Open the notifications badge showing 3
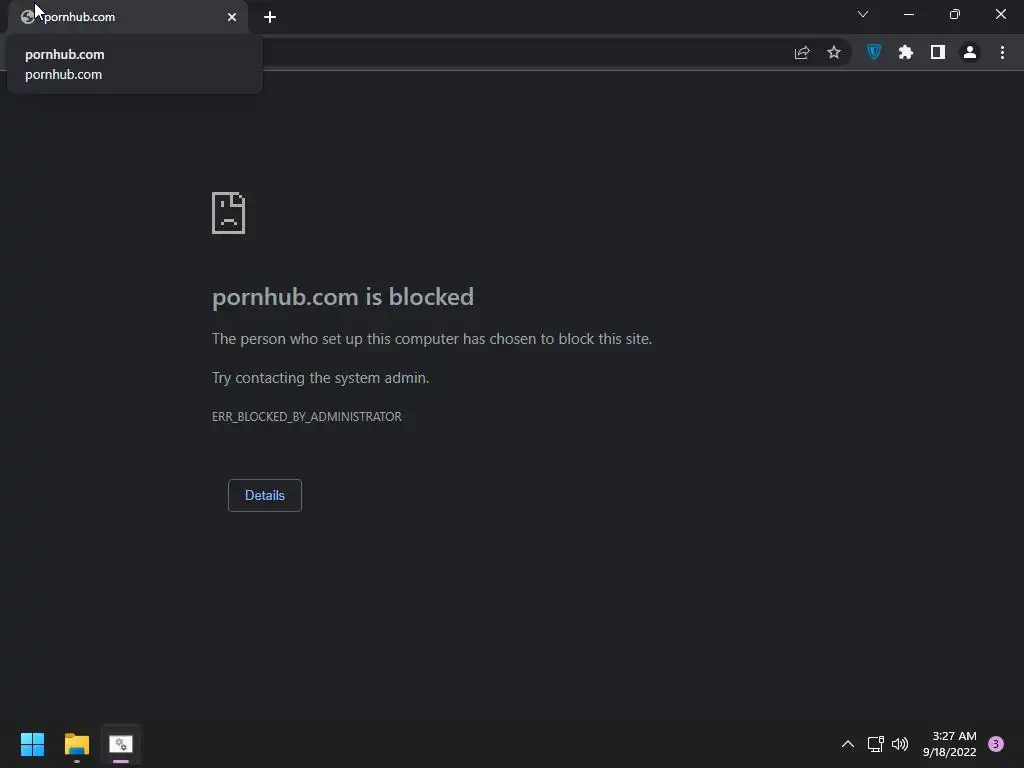Screen dimensions: 1024x768 (996, 744)
